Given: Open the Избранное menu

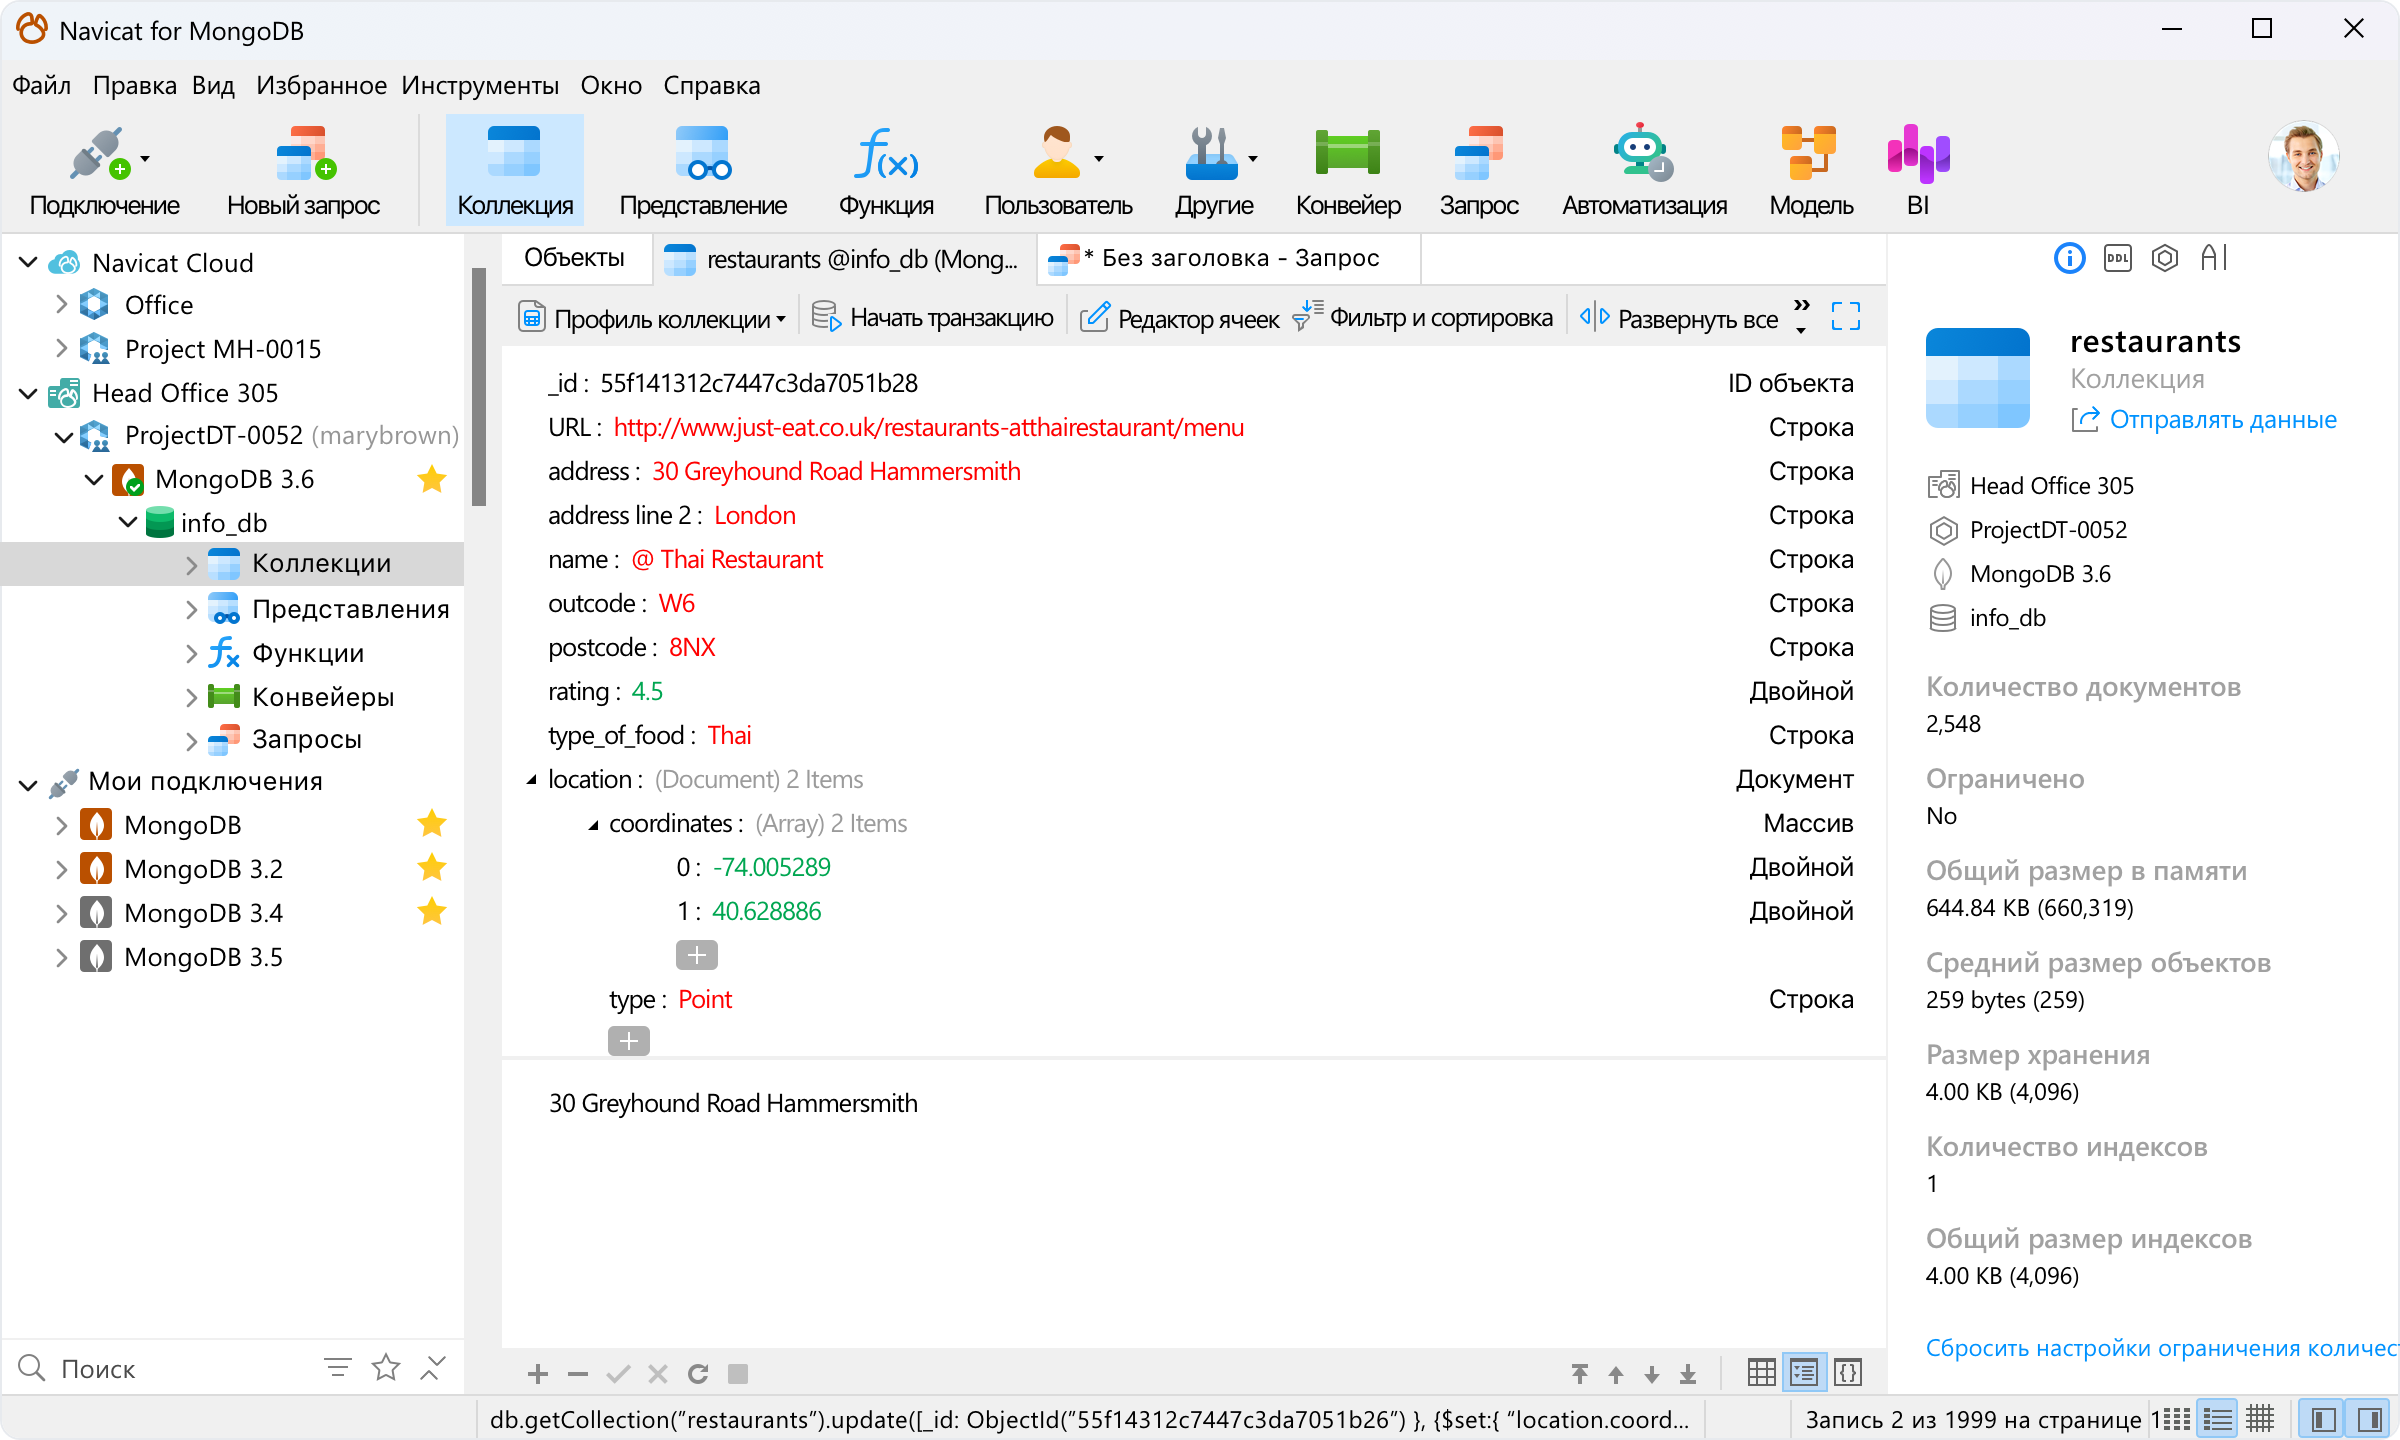Looking at the screenshot, I should tap(321, 86).
